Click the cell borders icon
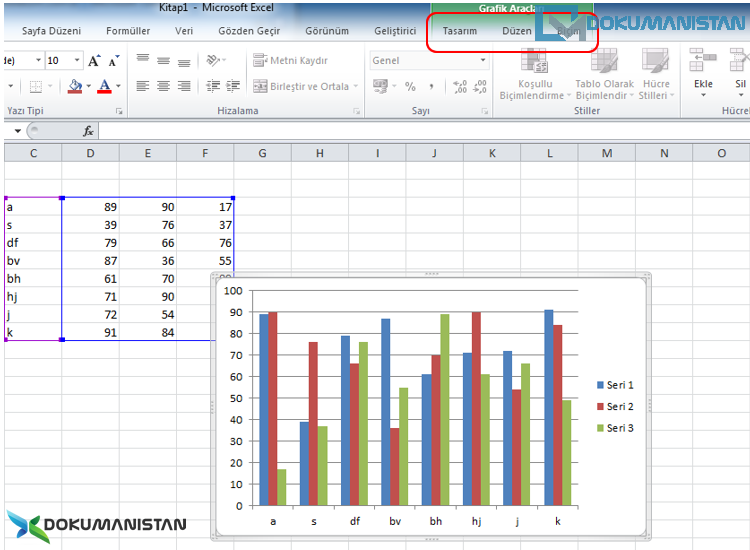 pyautogui.click(x=36, y=87)
